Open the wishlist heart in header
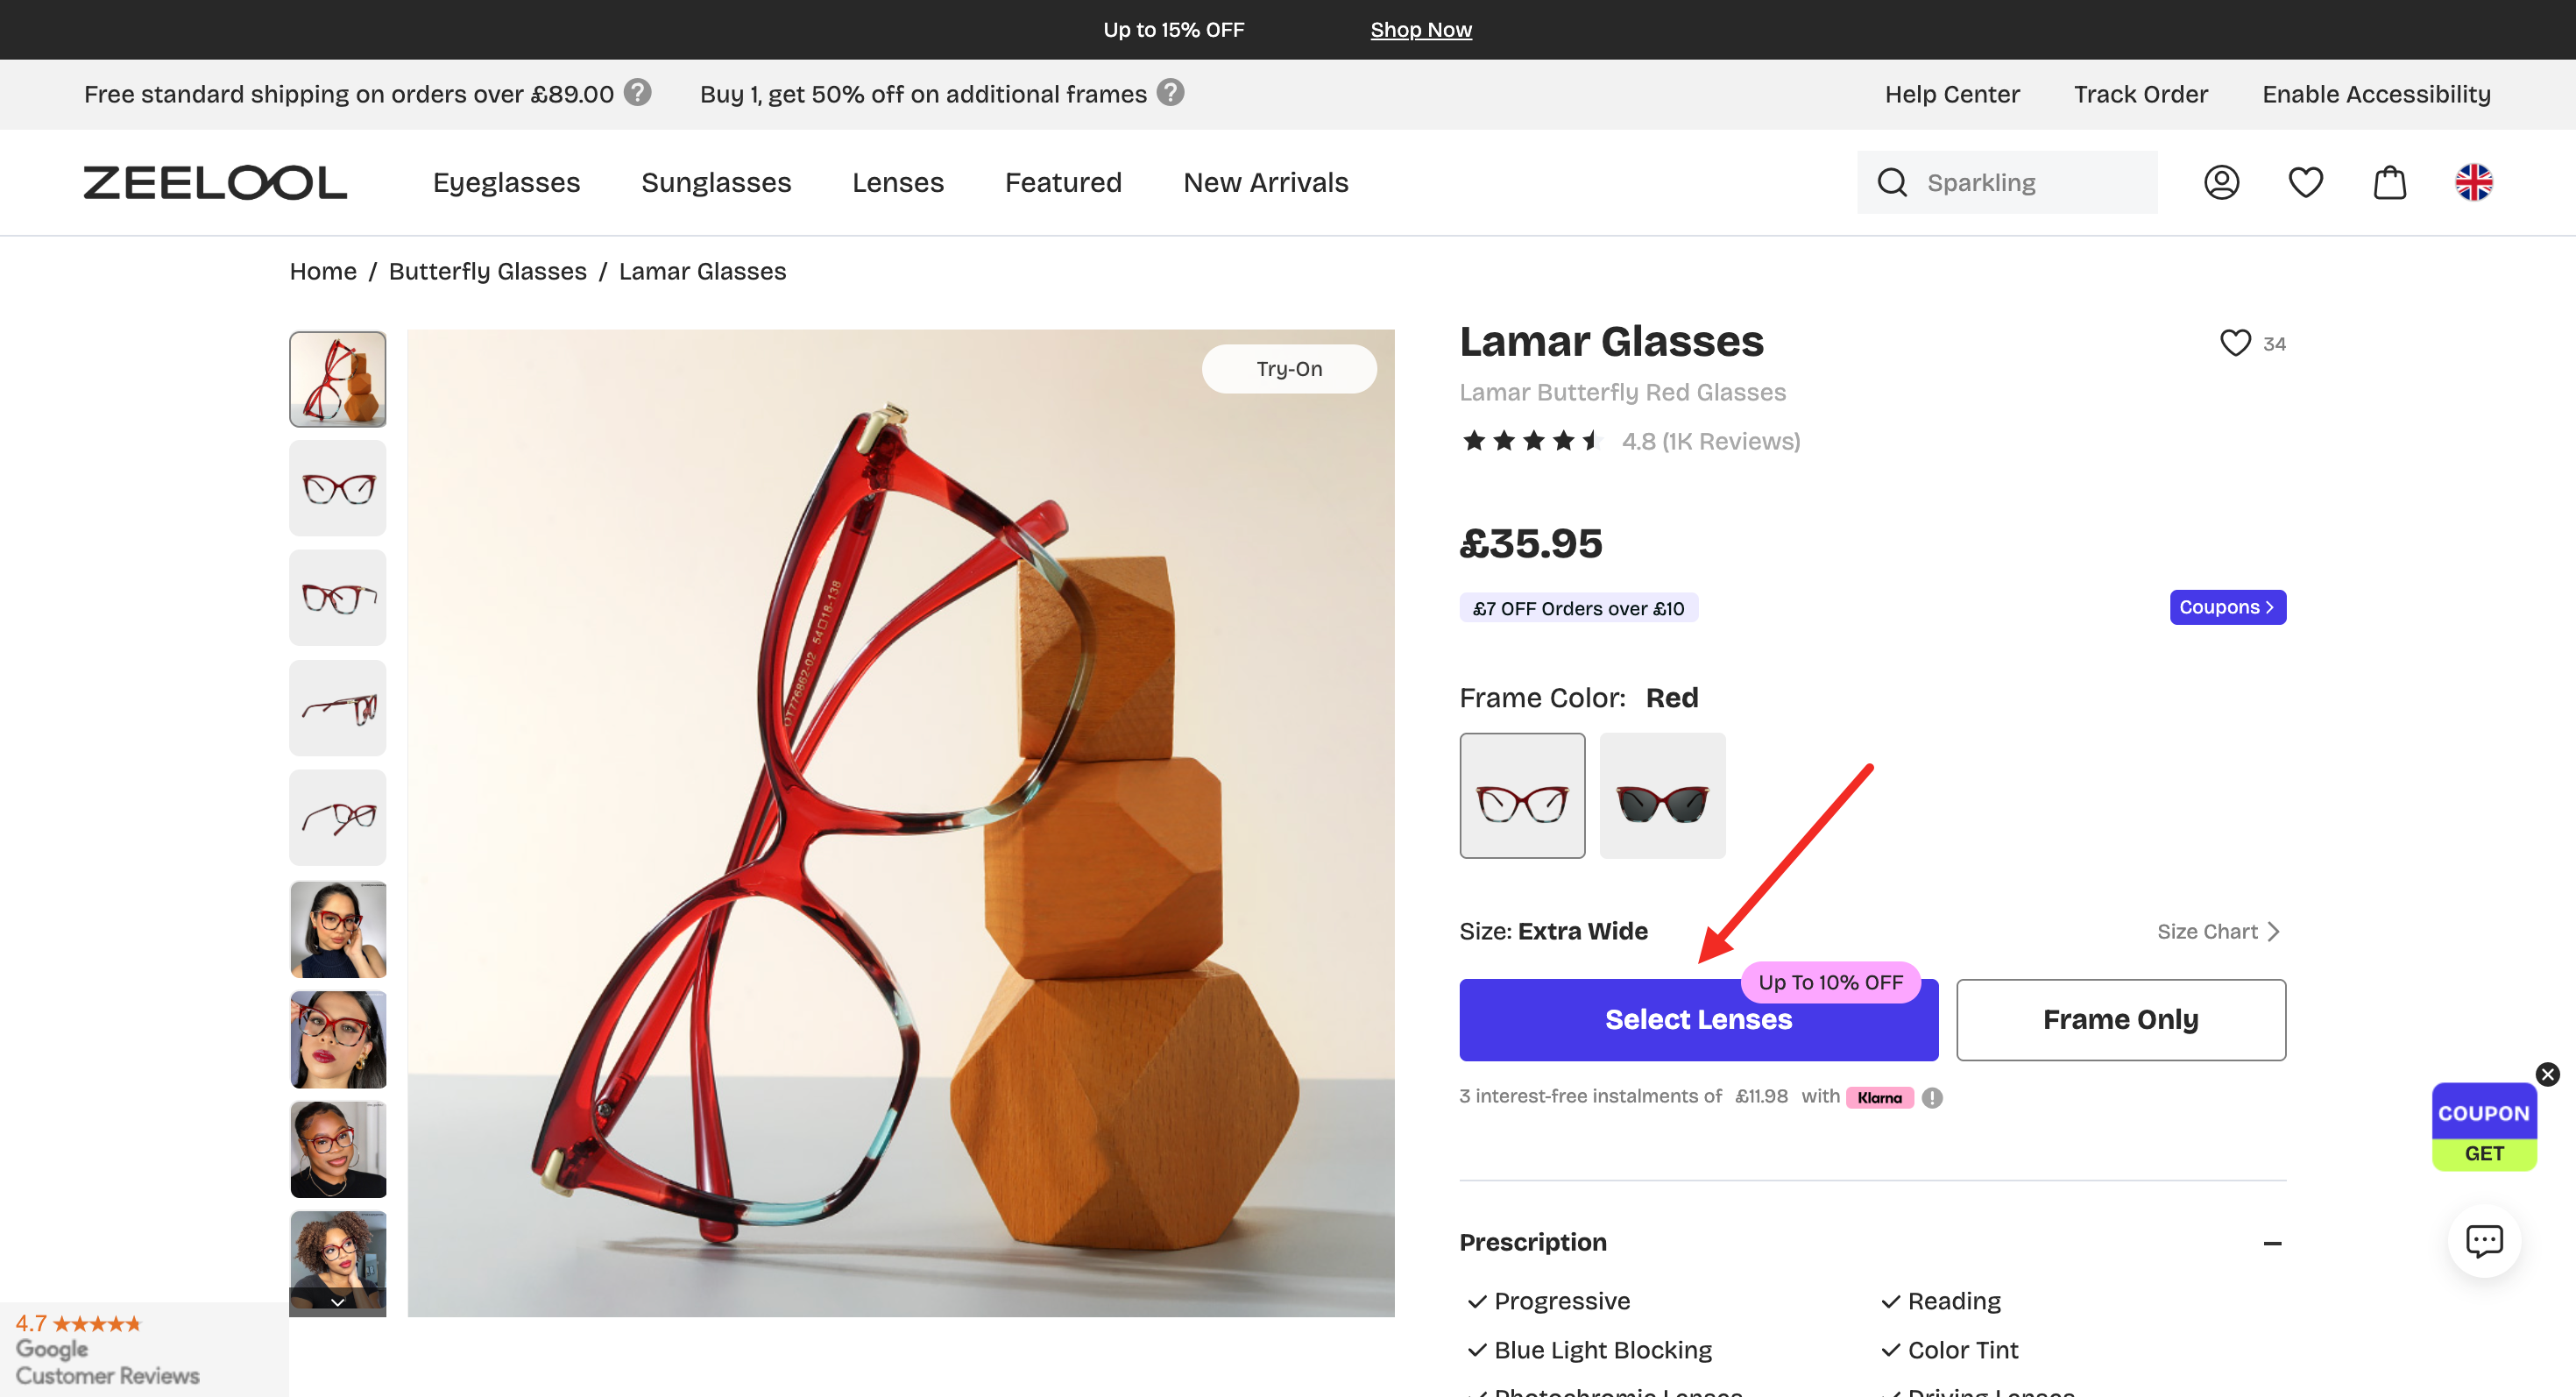Image resolution: width=2576 pixels, height=1397 pixels. click(2305, 182)
